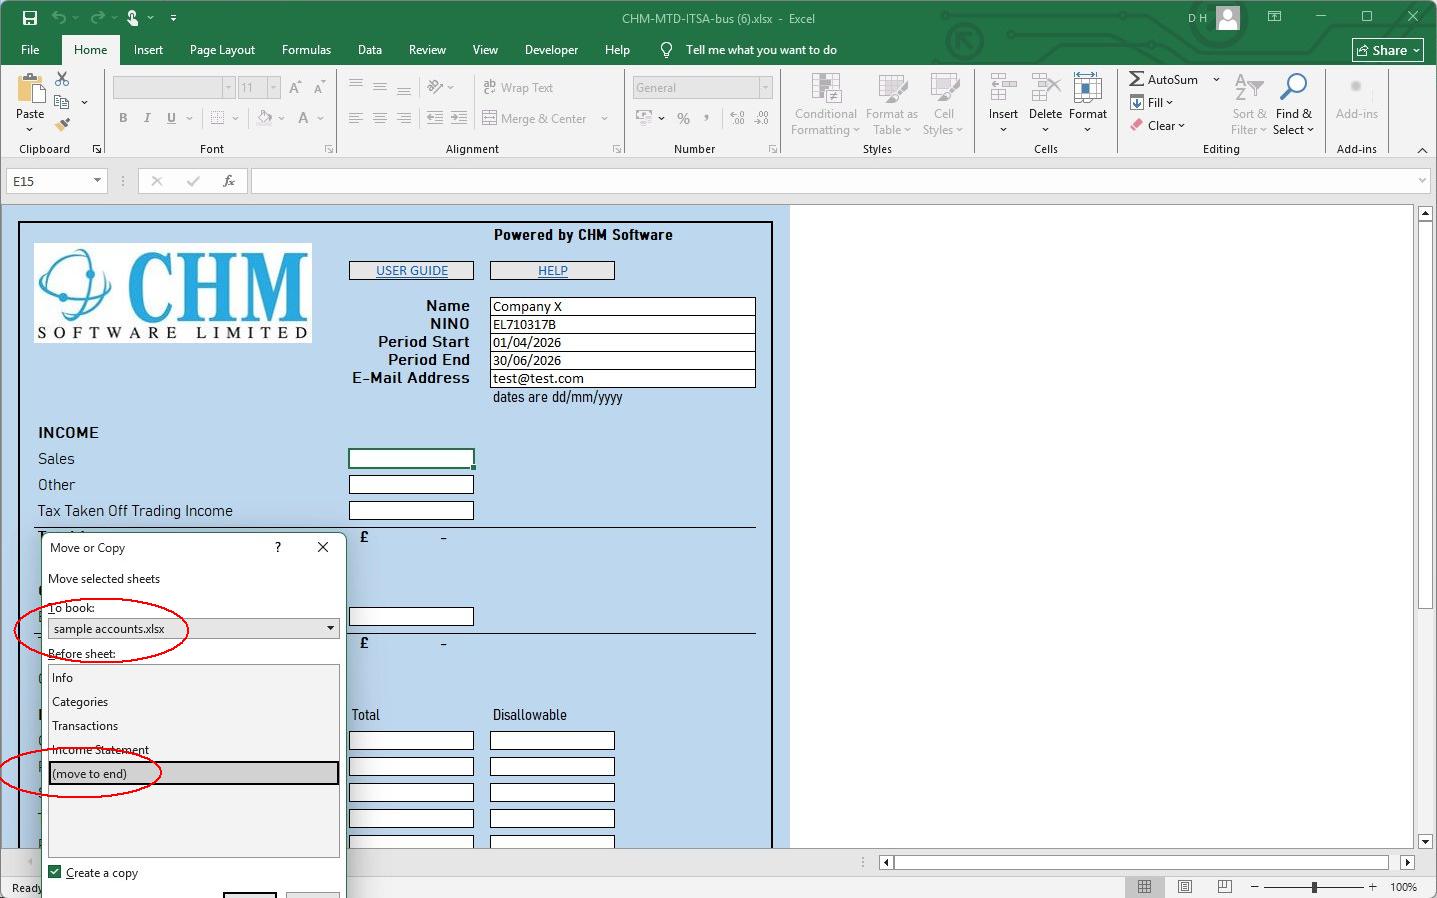Click the Paste clipboard icon
Image resolution: width=1437 pixels, height=898 pixels.
coord(30,90)
